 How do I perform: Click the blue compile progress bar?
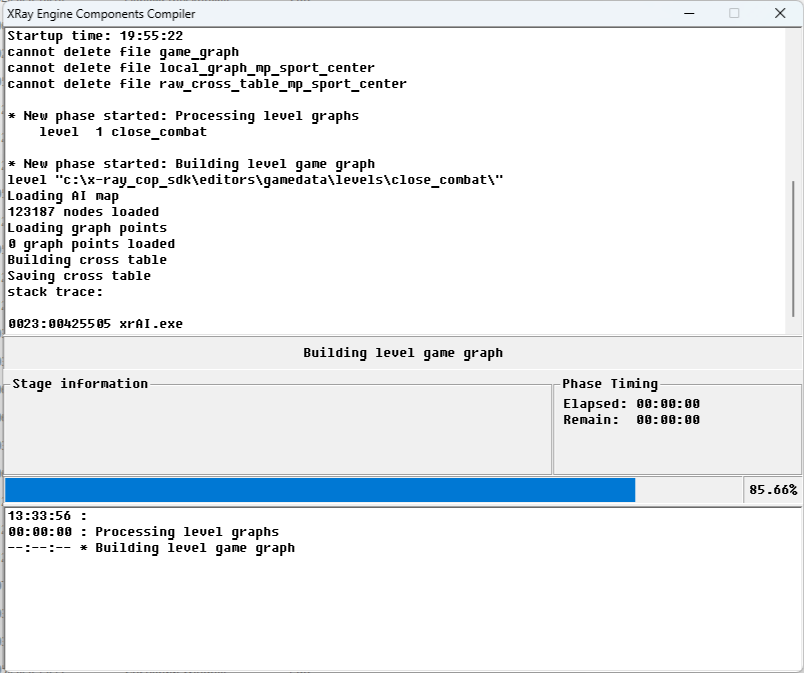(x=320, y=490)
